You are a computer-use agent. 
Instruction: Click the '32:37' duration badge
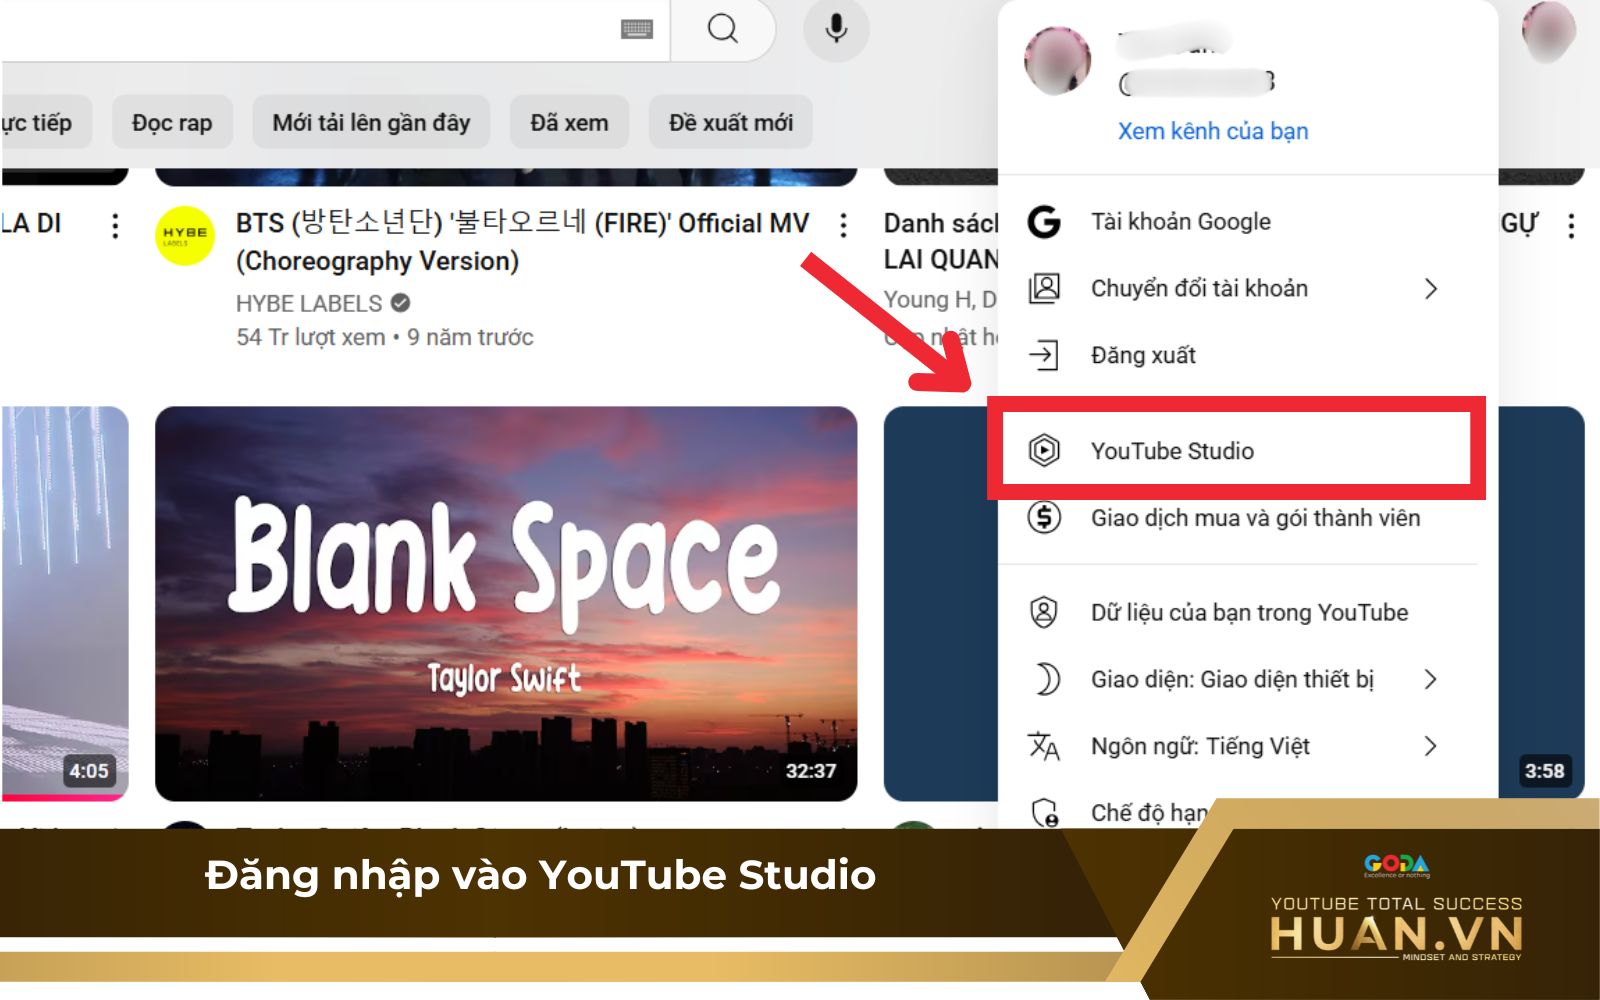[x=811, y=771]
